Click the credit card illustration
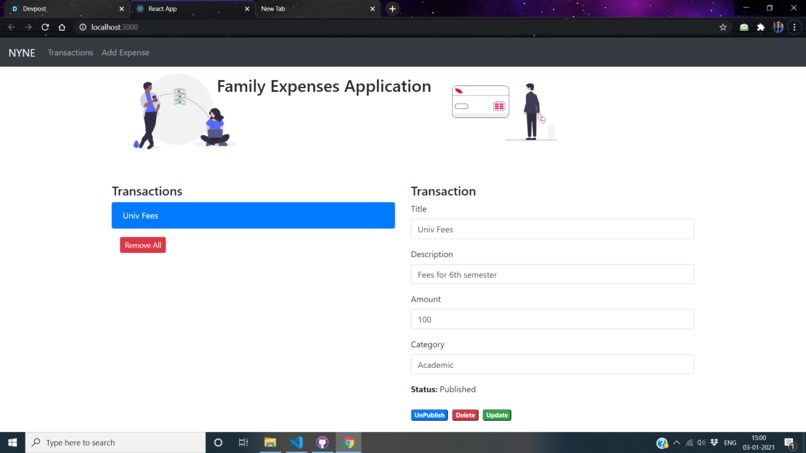The height and width of the screenshot is (453, 806). tap(481, 102)
